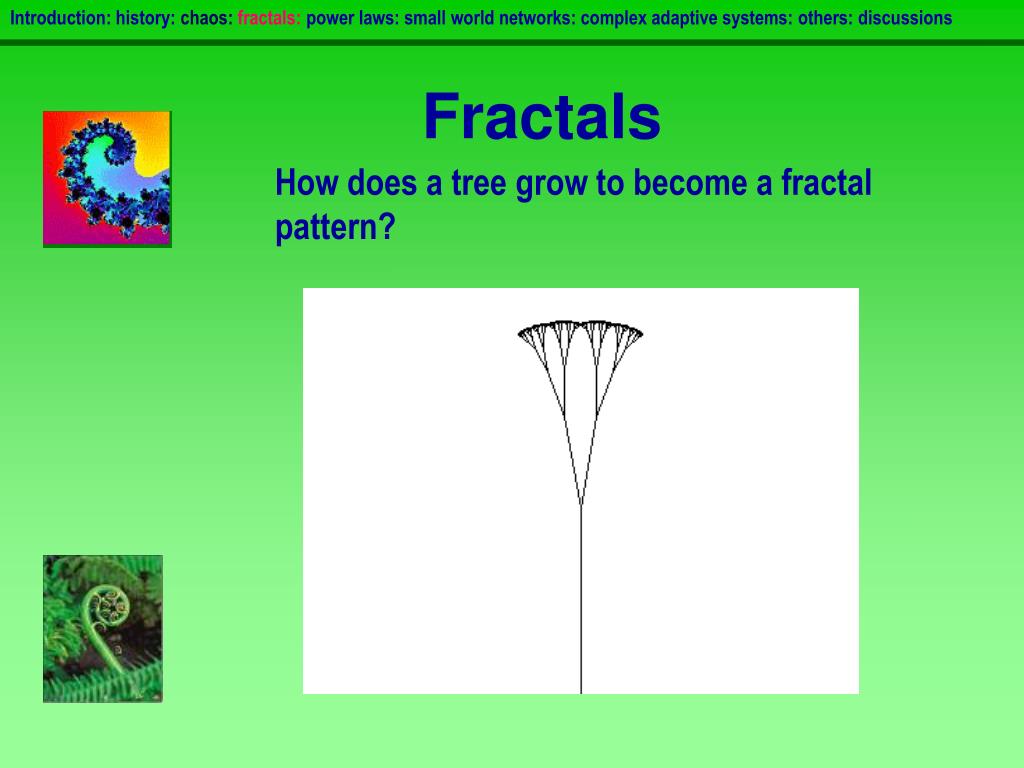Open the Introduction section in the top navigation

click(60, 18)
